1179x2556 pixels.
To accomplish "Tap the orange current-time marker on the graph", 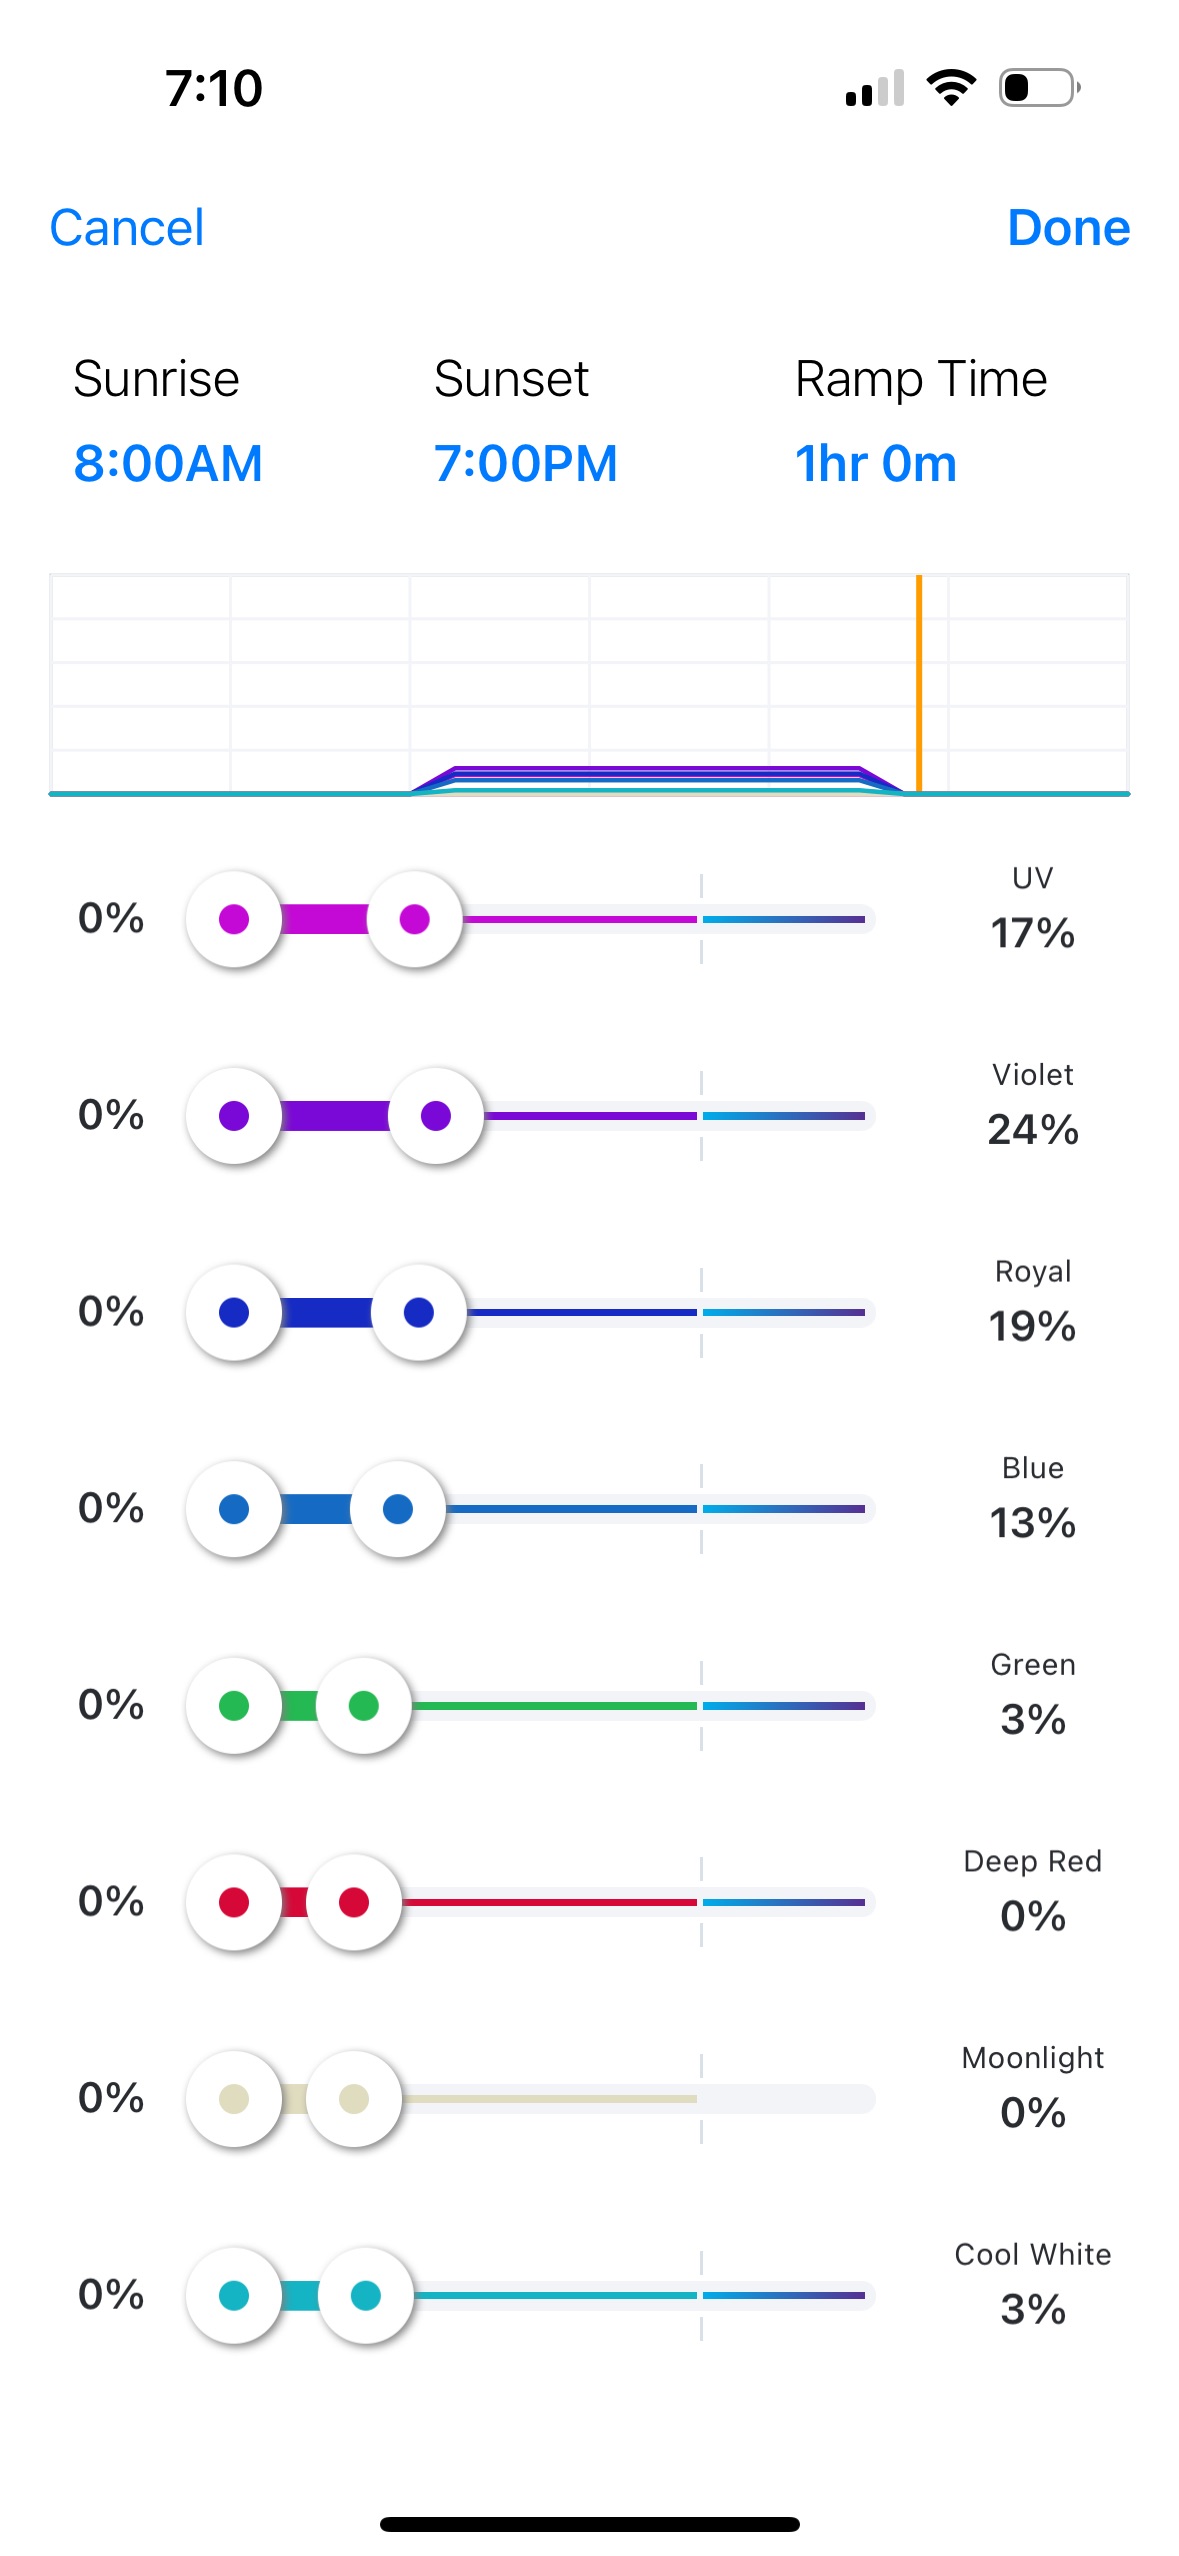I will coord(919,684).
